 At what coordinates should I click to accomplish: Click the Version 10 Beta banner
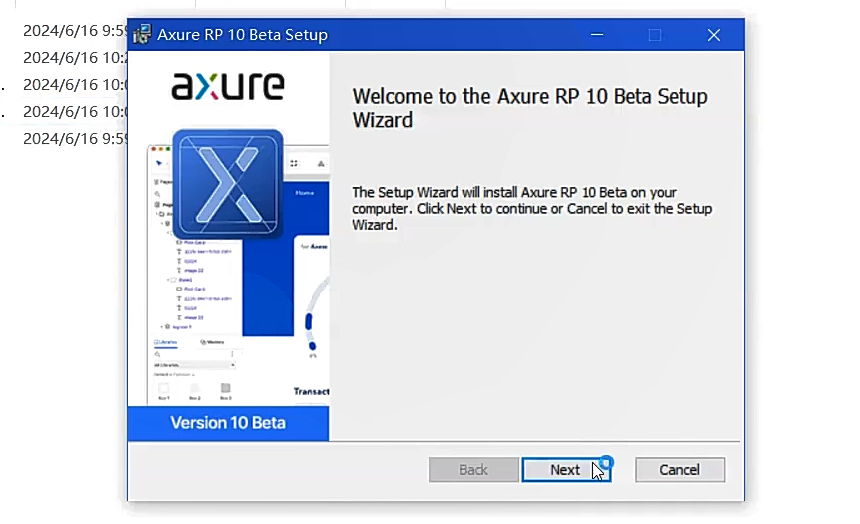click(228, 423)
